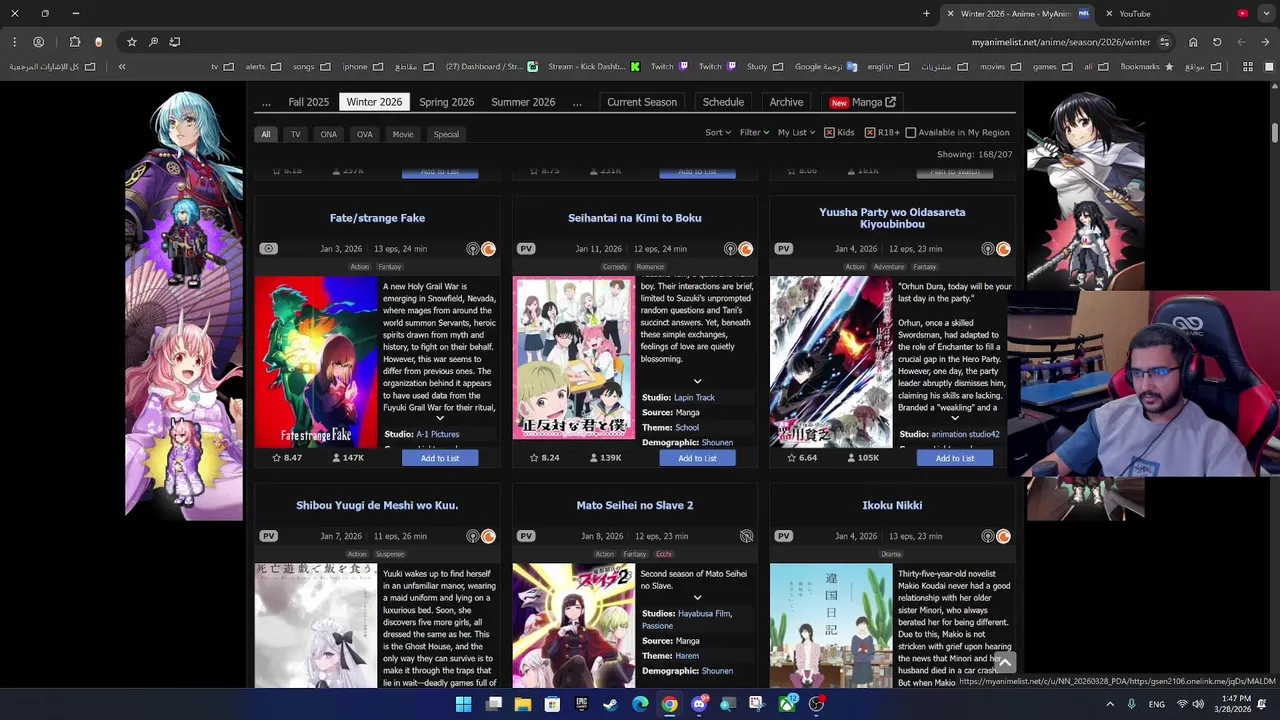Image resolution: width=1280 pixels, height=720 pixels.
Task: Switch to Summer 2026 season tab
Action: [523, 102]
